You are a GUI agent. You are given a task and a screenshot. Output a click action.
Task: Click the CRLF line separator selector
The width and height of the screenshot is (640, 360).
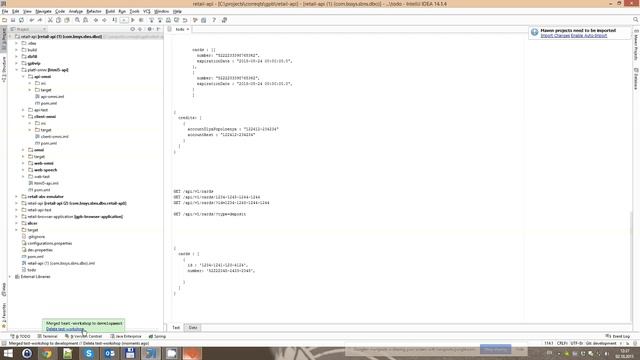point(562,344)
